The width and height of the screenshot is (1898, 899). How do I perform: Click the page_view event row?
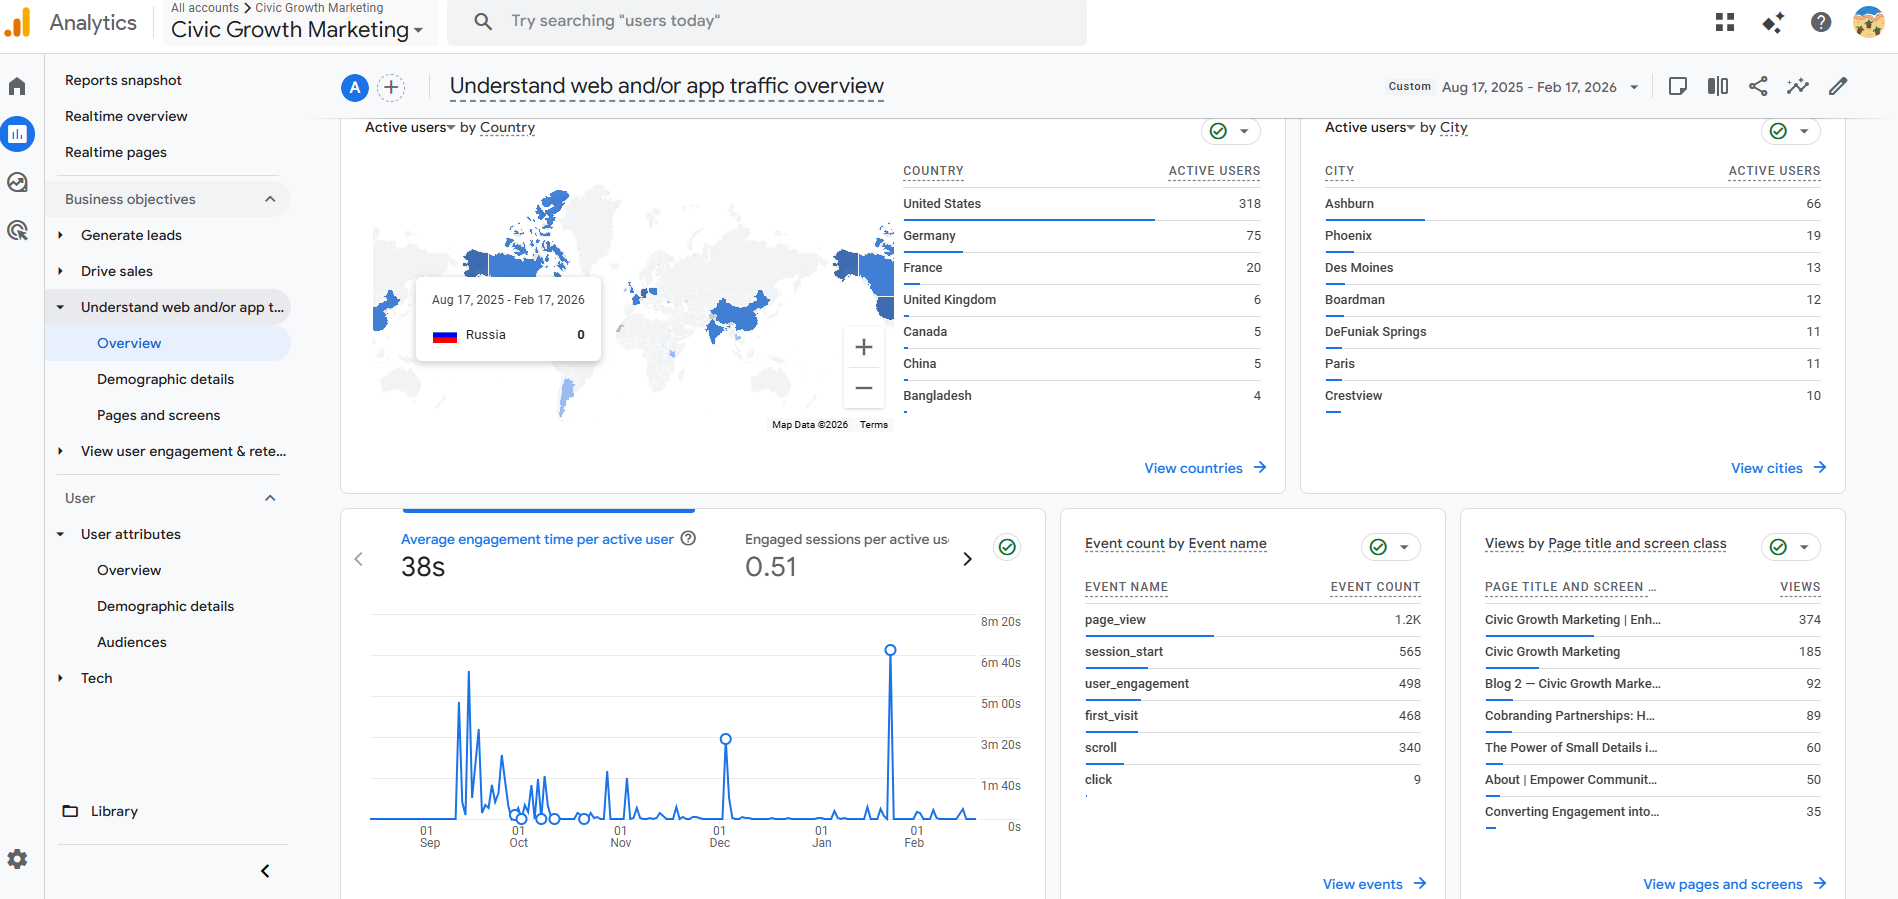tap(1253, 620)
